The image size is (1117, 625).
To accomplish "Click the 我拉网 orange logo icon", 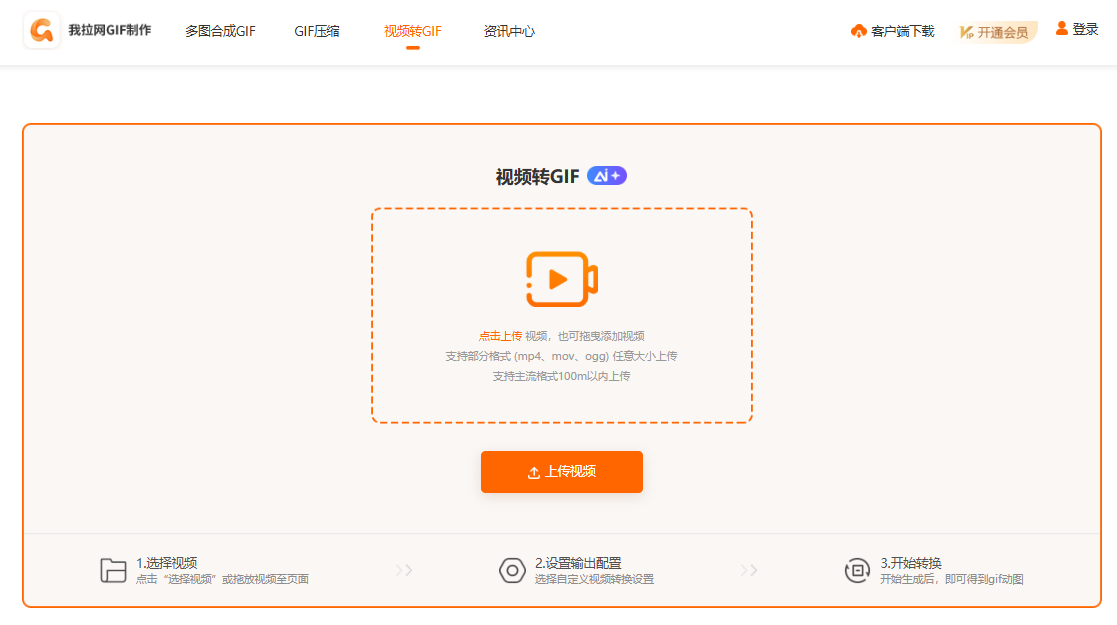I will (x=42, y=31).
